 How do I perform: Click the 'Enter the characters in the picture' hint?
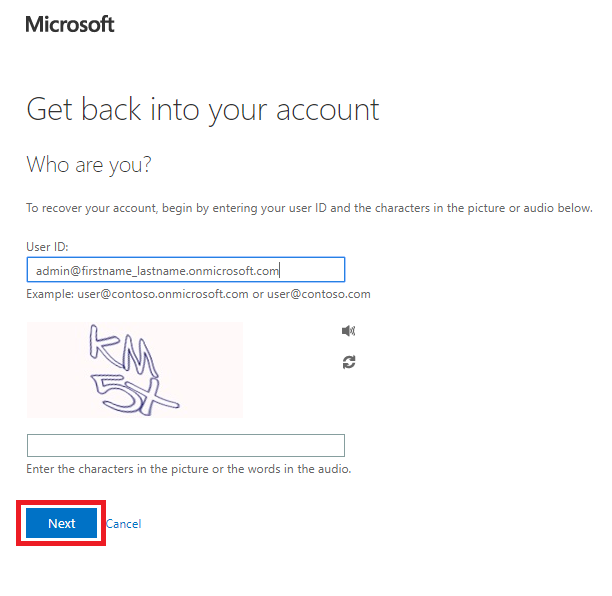189,468
